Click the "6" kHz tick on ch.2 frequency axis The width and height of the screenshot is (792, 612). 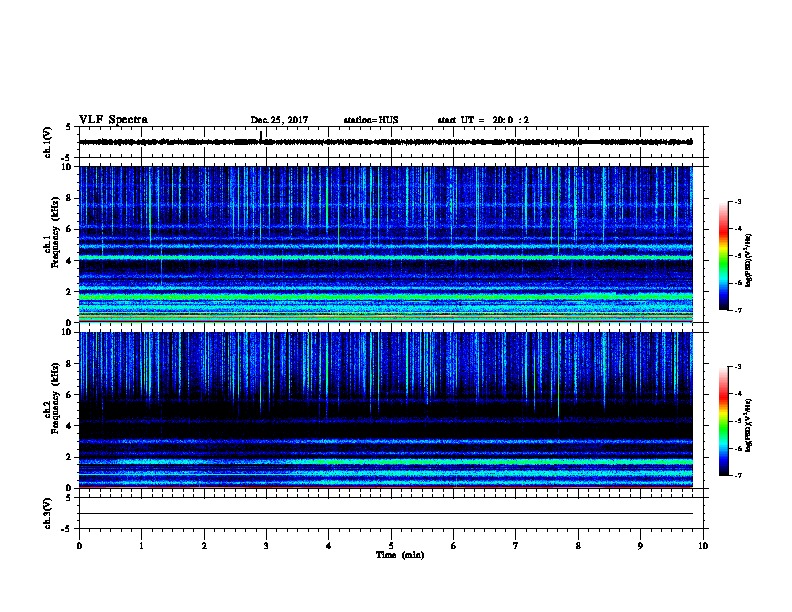coord(69,394)
